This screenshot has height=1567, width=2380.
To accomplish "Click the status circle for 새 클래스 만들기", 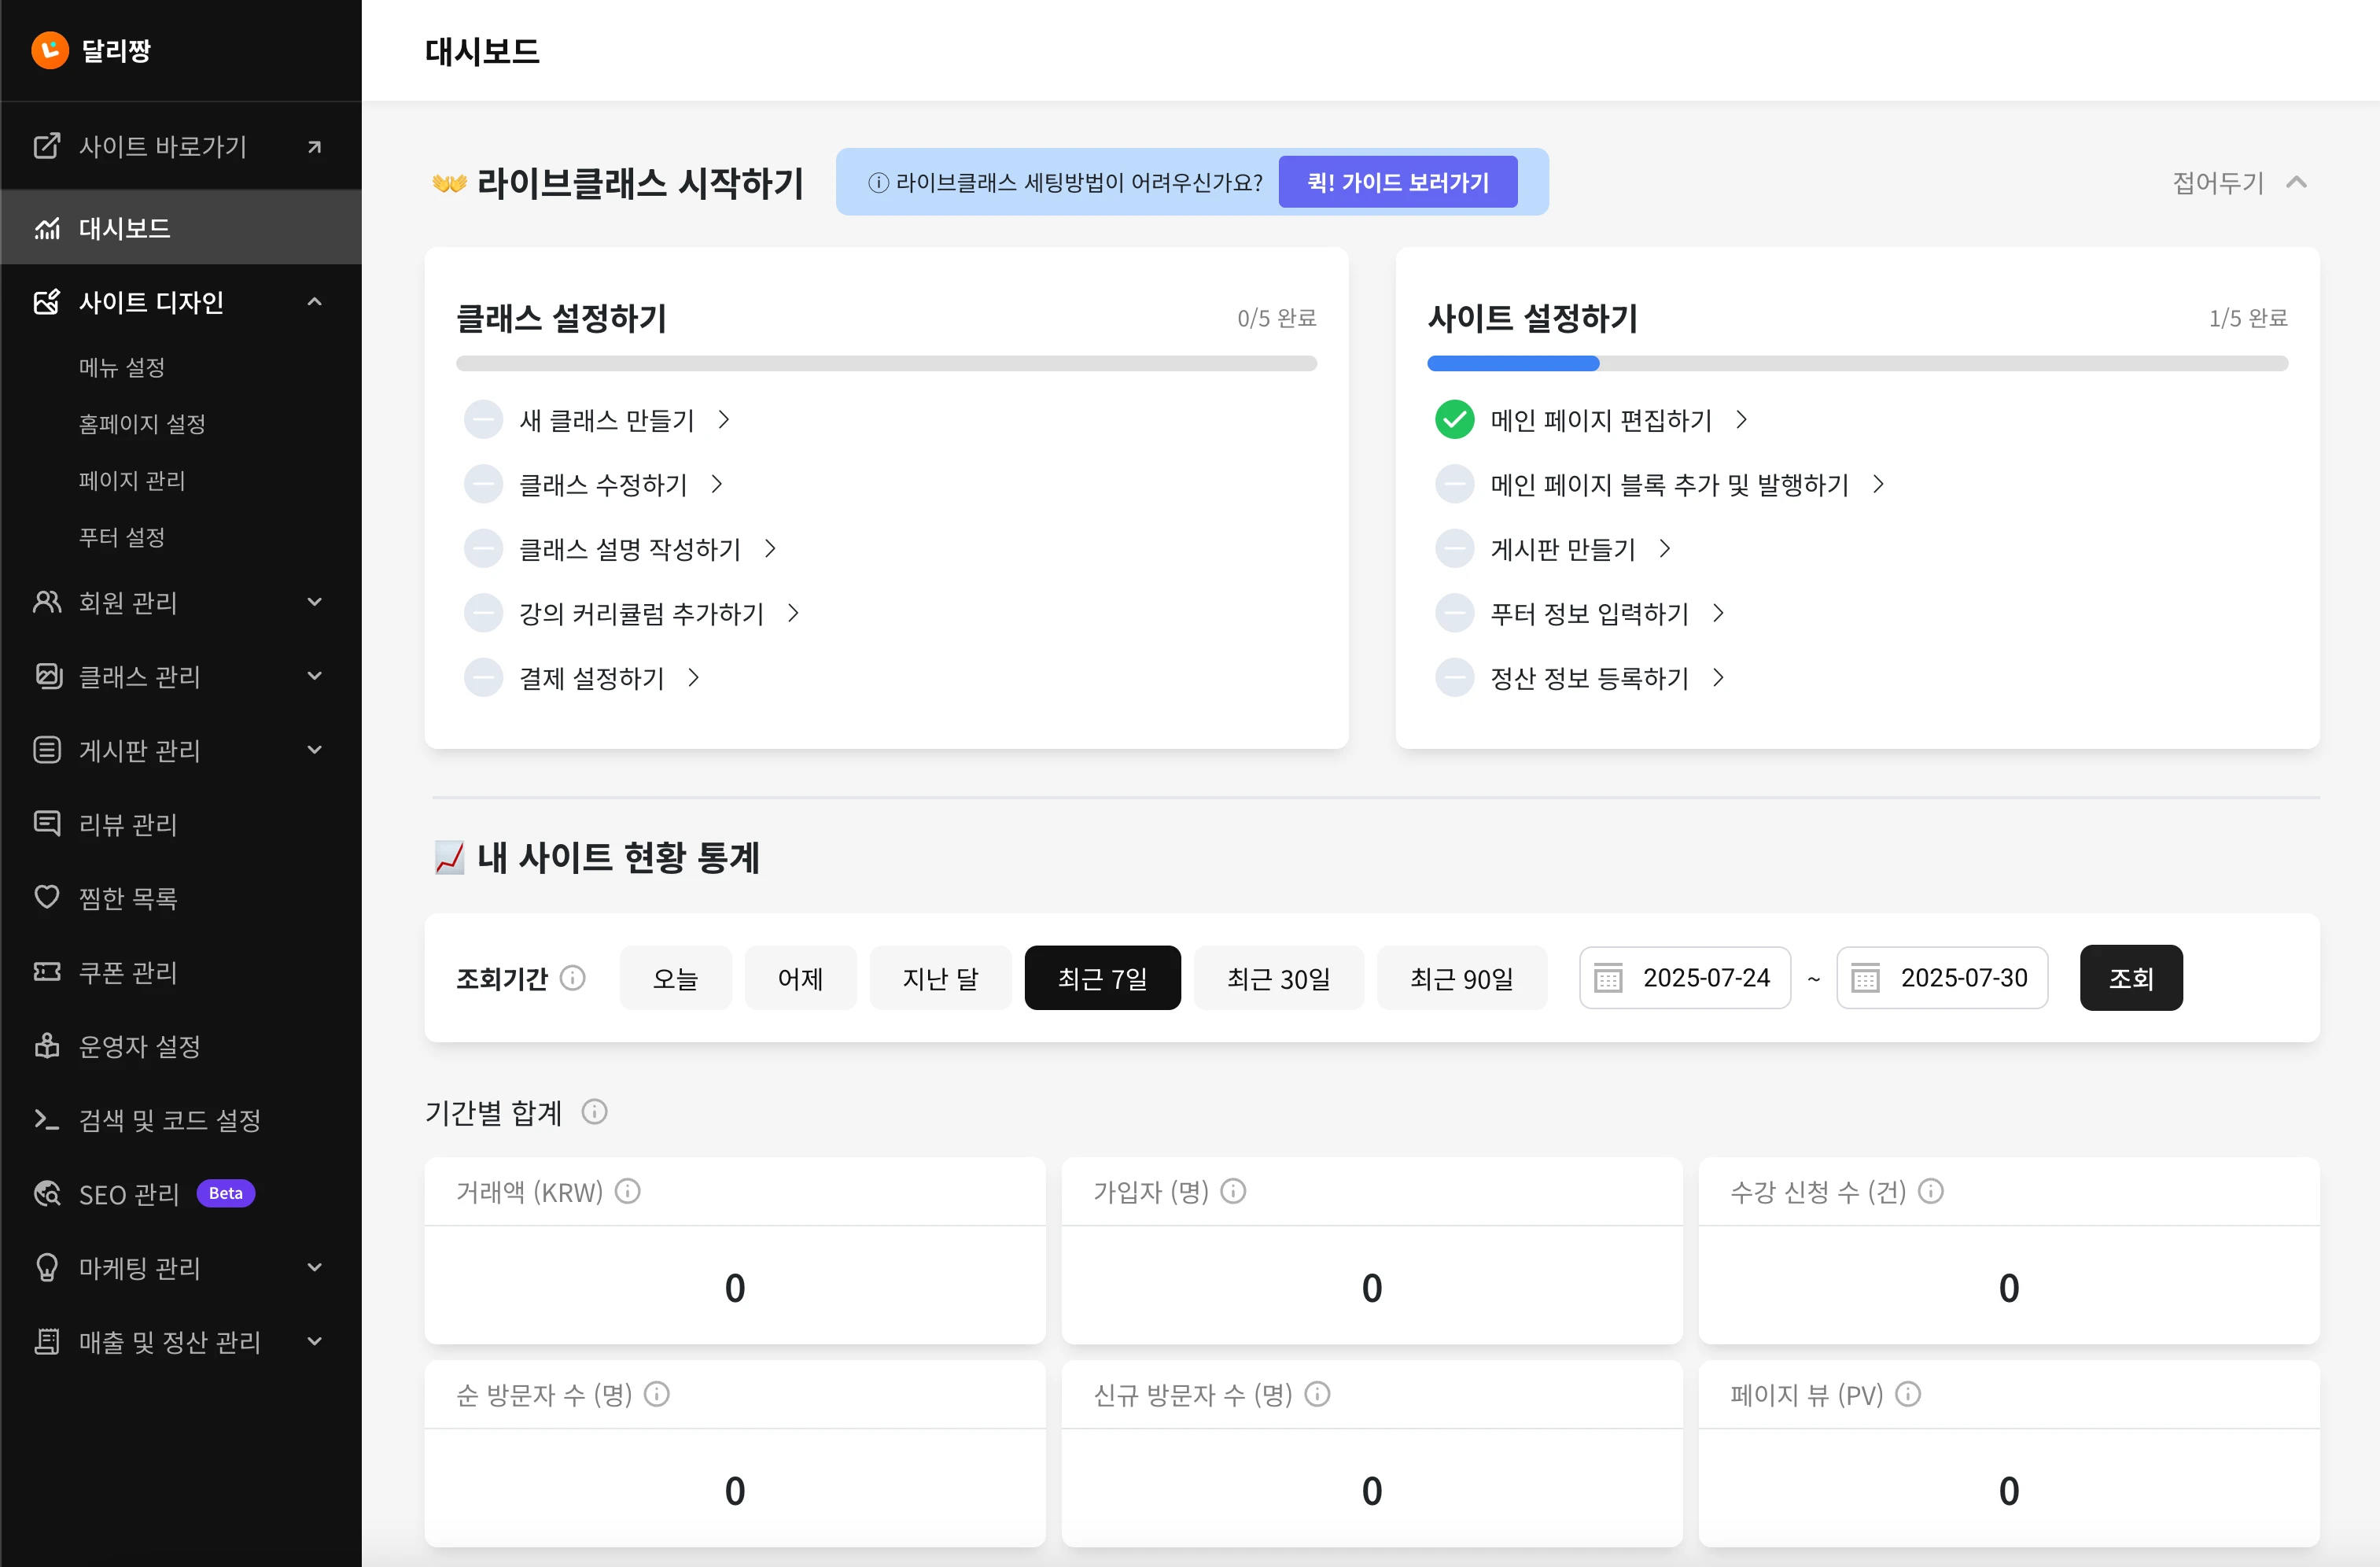I will point(483,420).
